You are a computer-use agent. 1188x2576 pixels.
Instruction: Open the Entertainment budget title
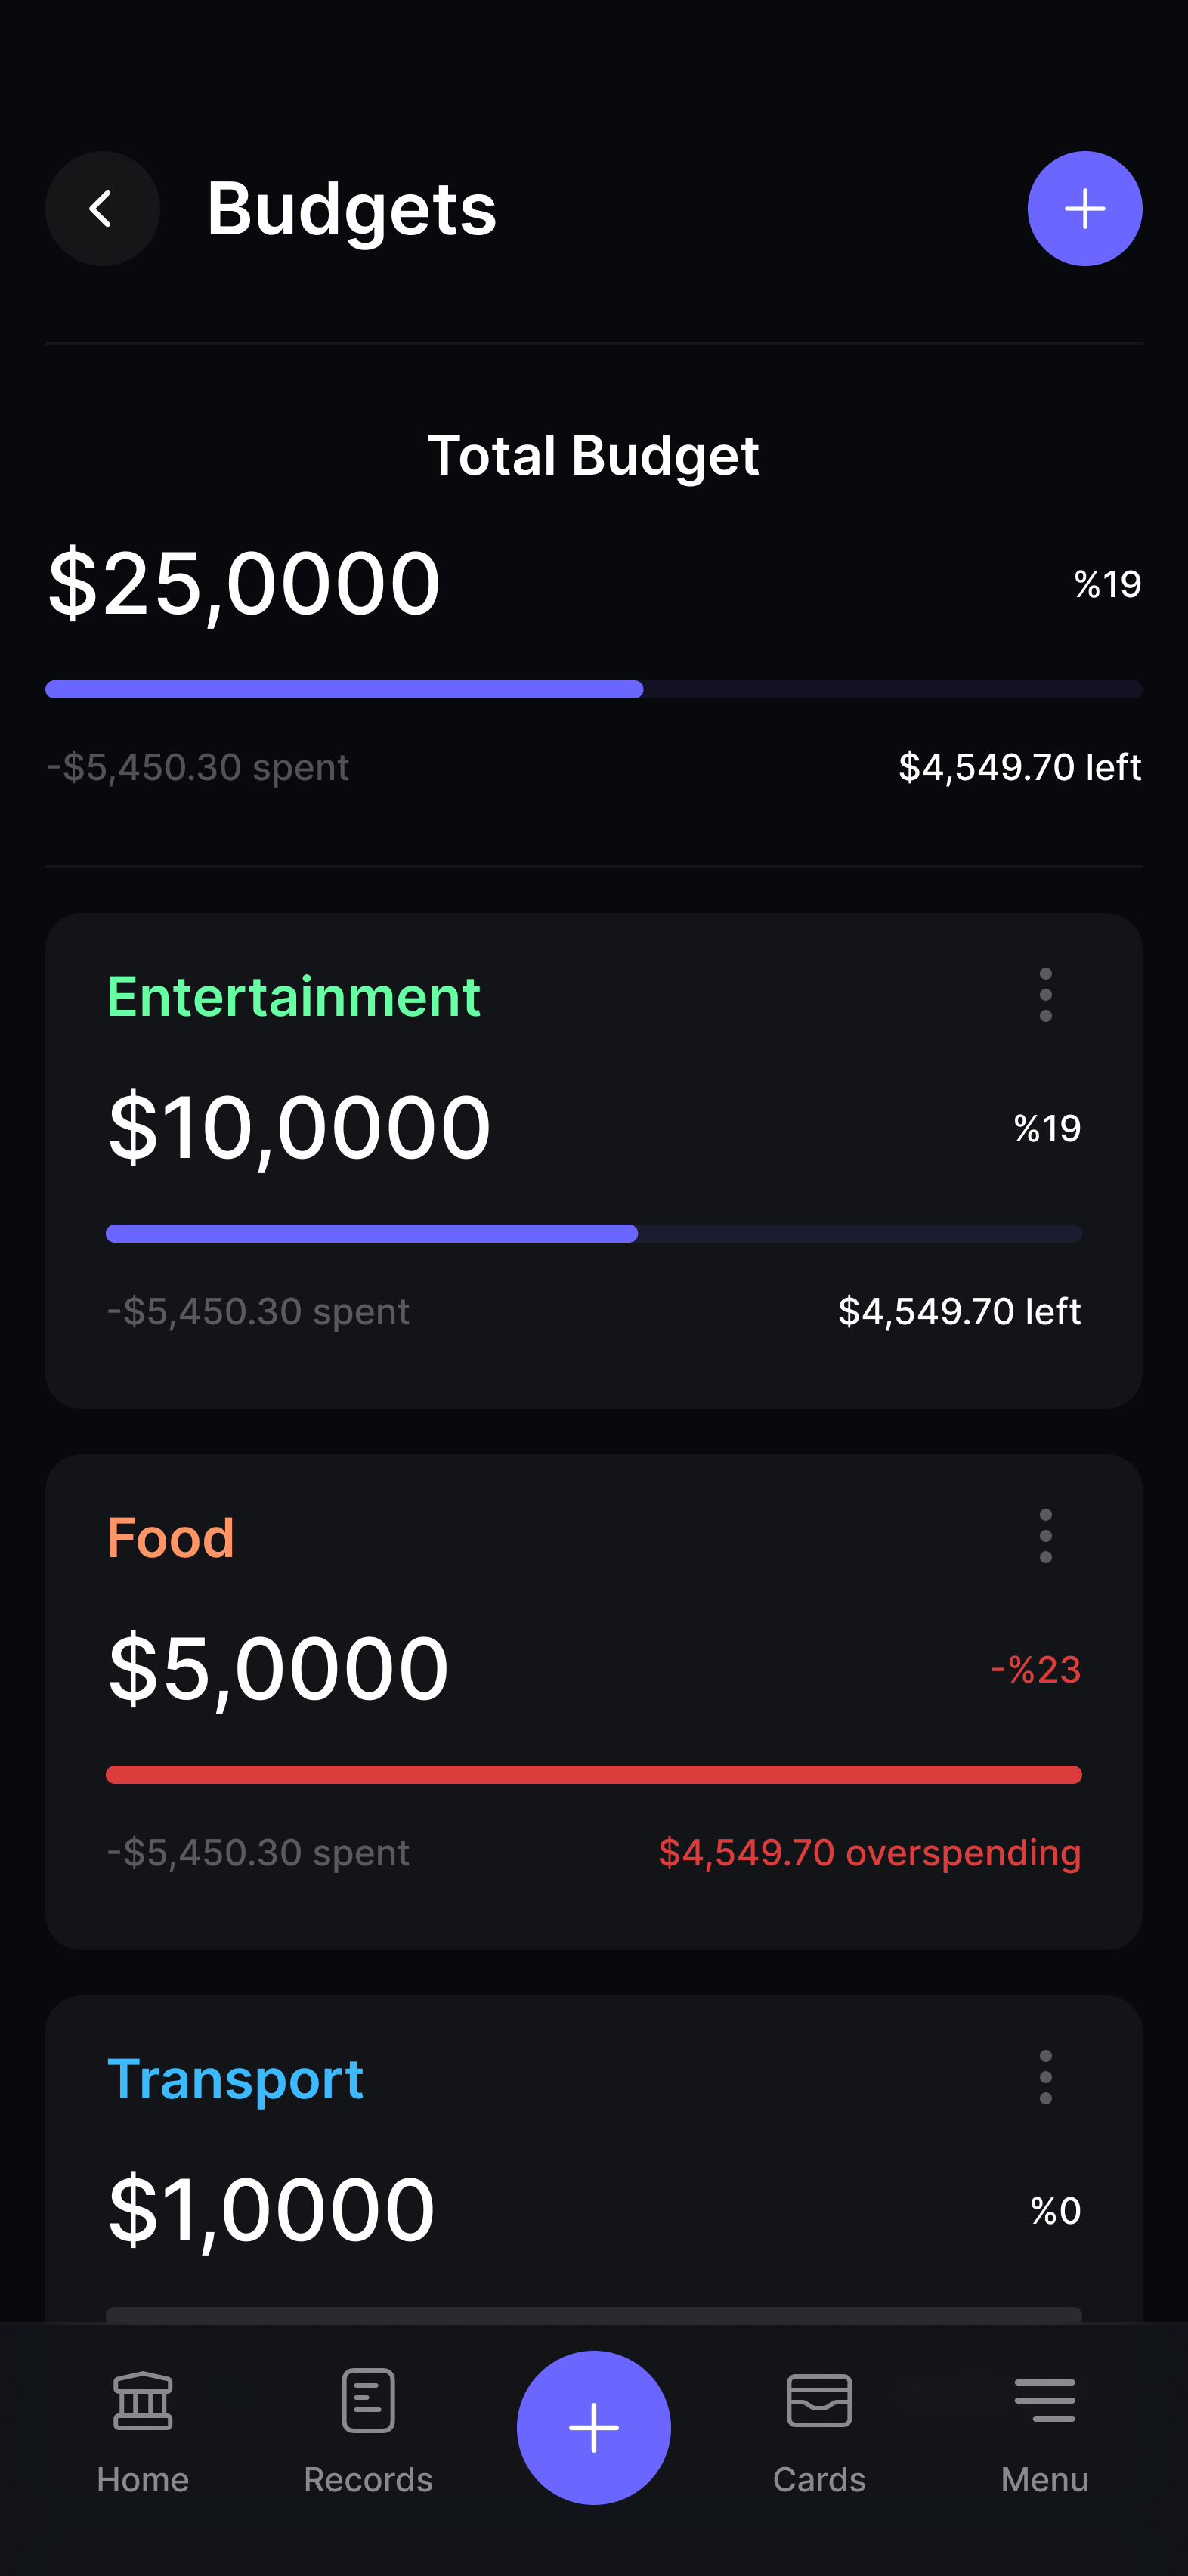point(294,996)
